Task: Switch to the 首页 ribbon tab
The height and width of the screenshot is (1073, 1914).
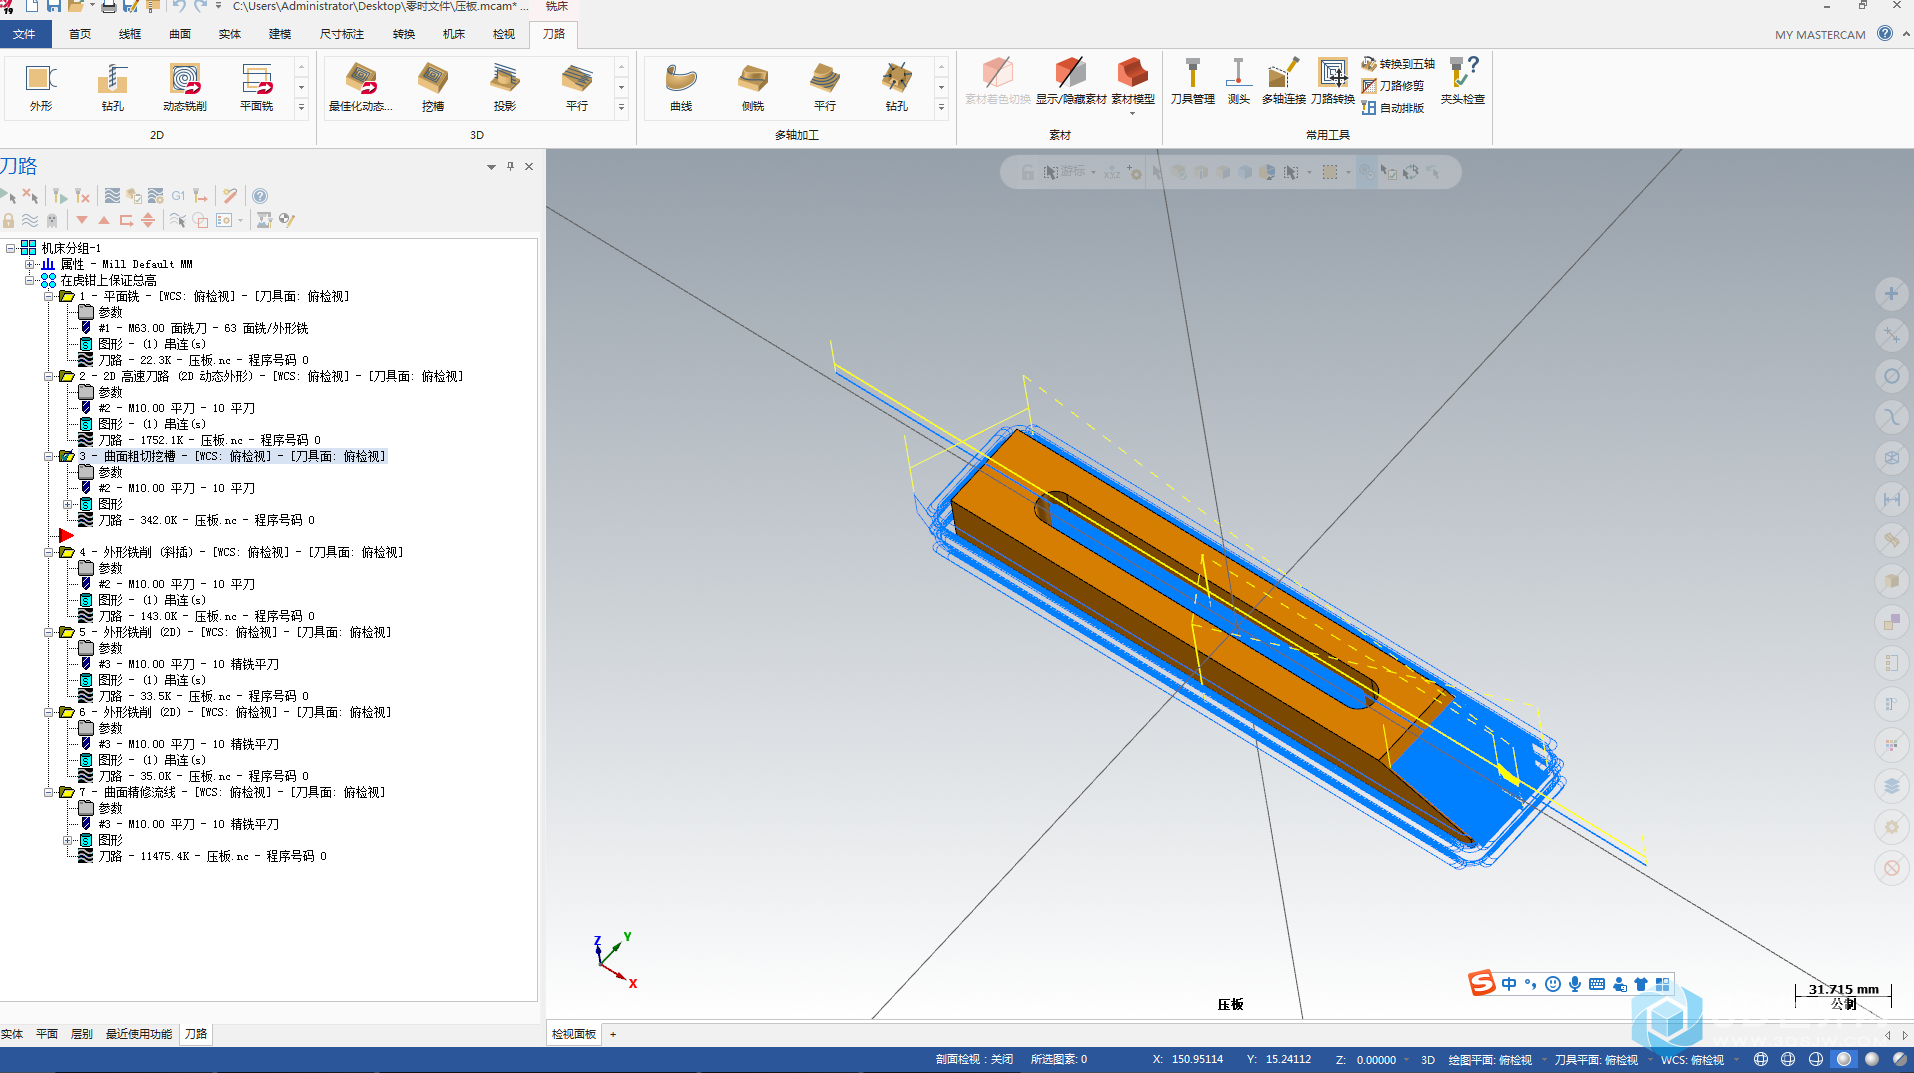Action: coord(80,34)
